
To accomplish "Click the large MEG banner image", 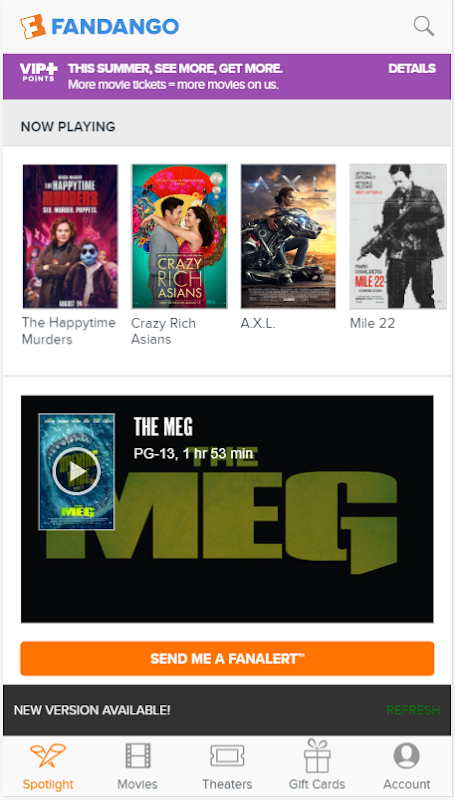I will pos(227,509).
